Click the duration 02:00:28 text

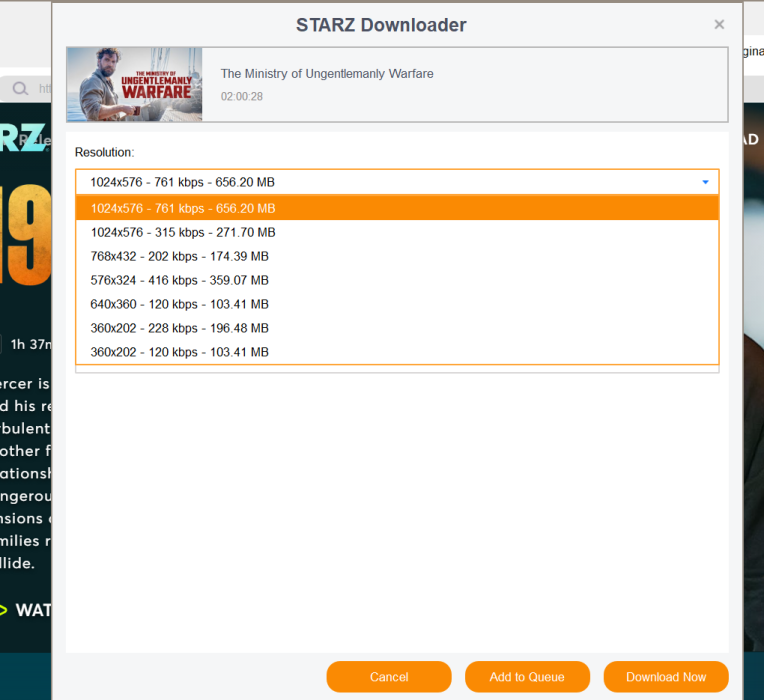click(x=242, y=96)
